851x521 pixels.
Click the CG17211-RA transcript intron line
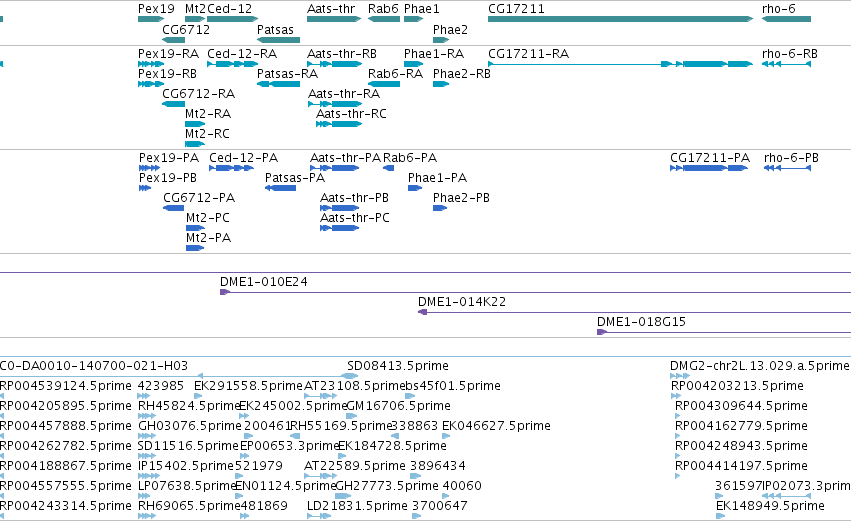click(574, 64)
